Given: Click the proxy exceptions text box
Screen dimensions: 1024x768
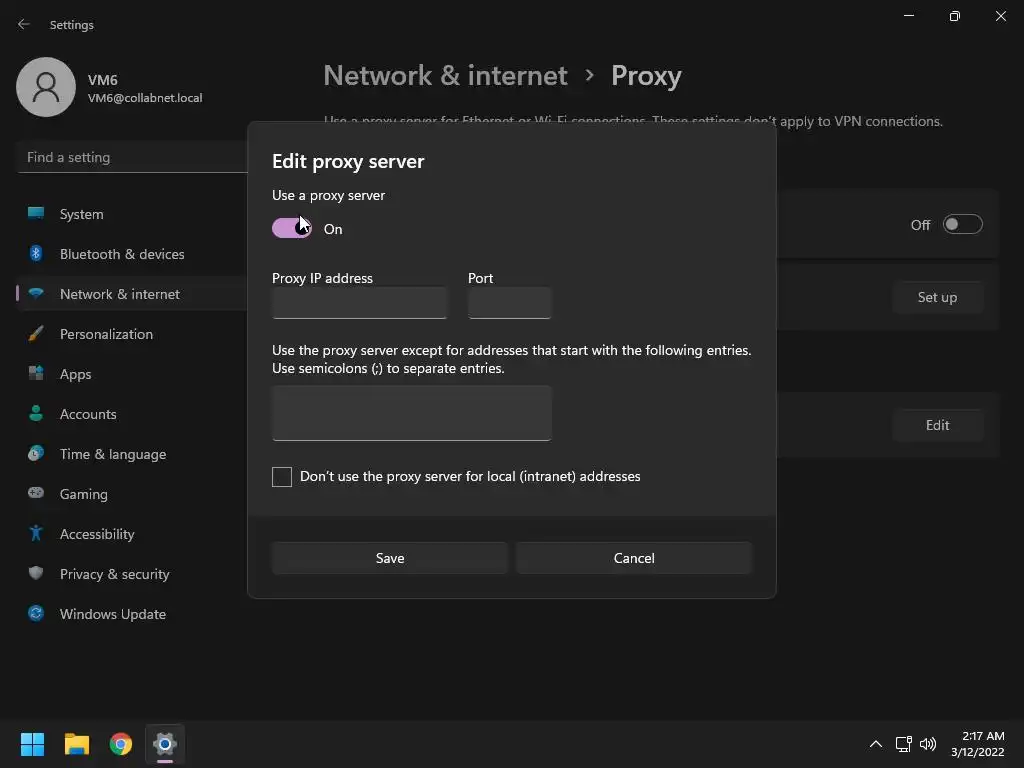Looking at the screenshot, I should click(x=412, y=413).
